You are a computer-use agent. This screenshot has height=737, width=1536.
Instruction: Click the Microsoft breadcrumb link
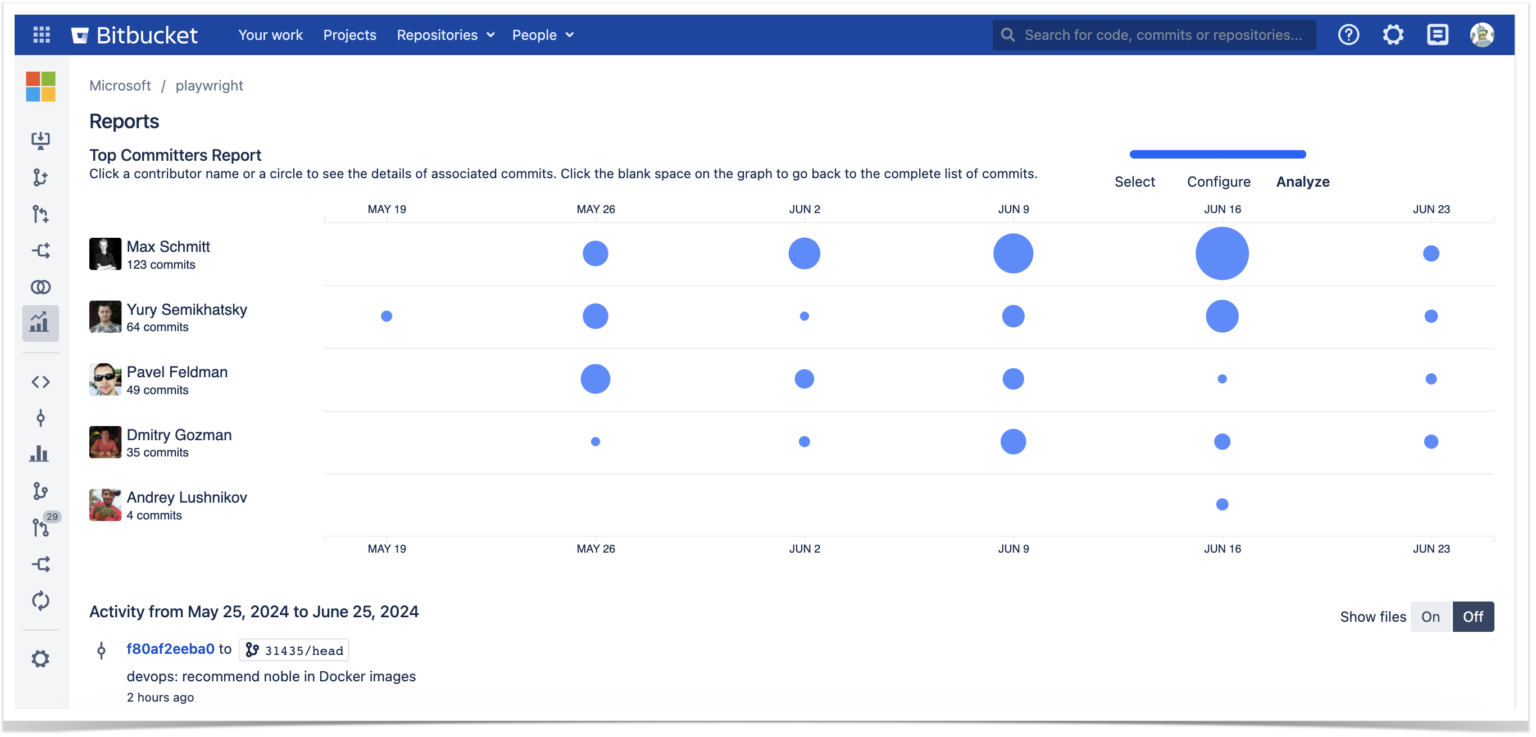[x=120, y=85]
